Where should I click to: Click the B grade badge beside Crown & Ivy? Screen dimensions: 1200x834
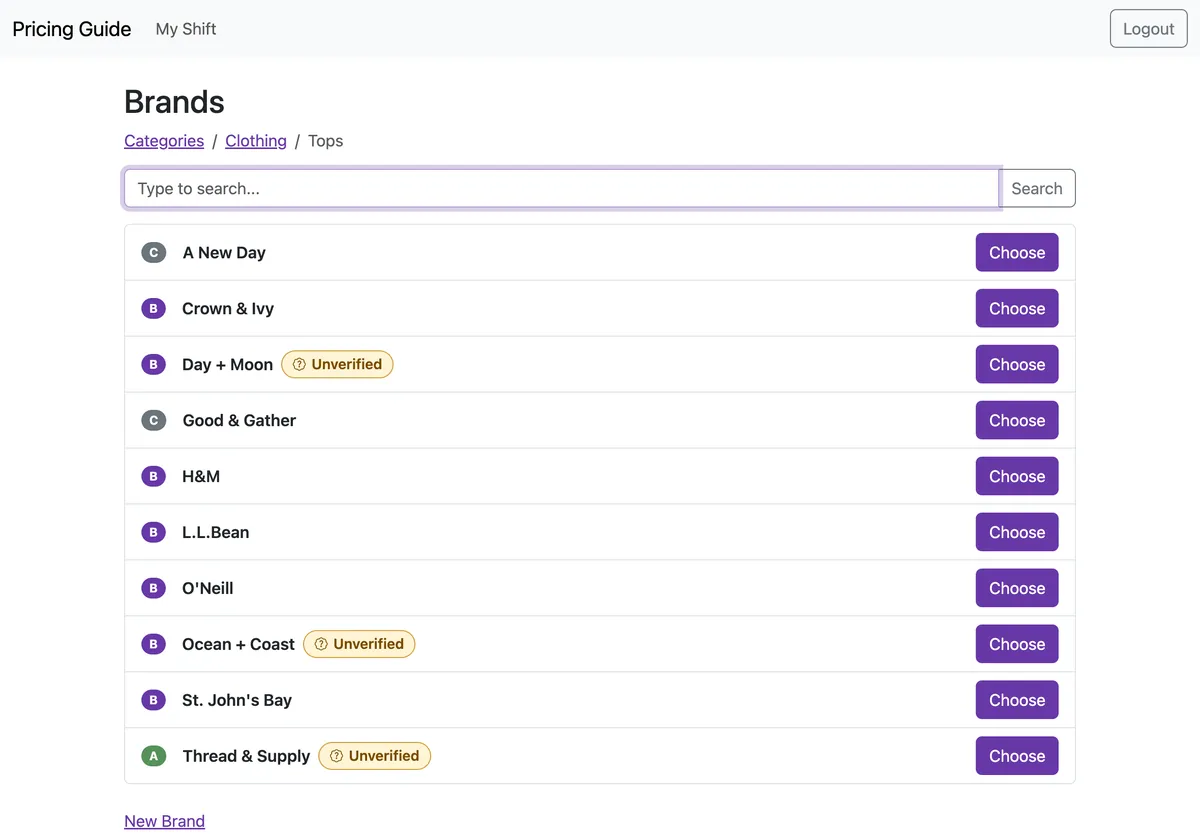[153, 309]
